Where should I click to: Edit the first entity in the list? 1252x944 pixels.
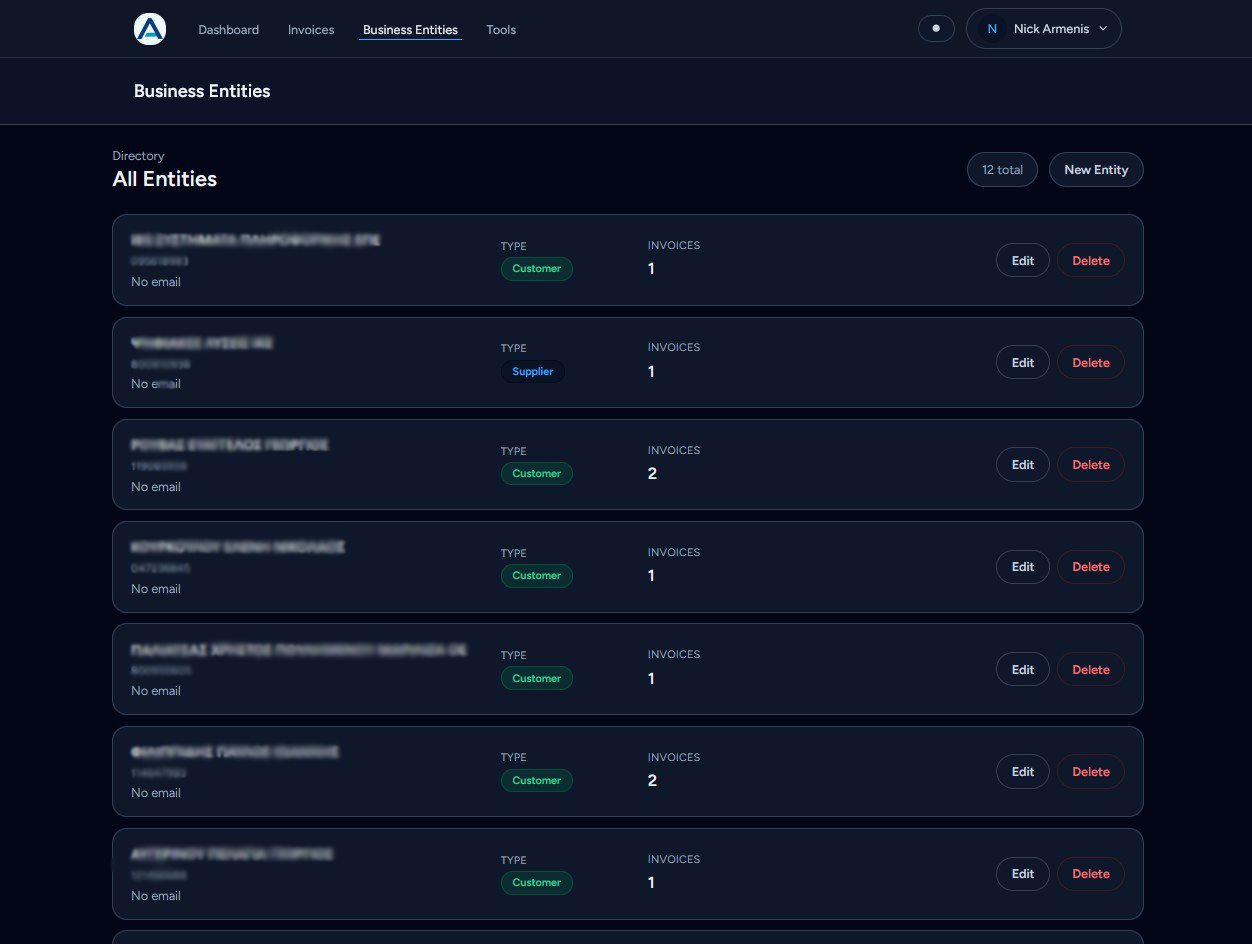coord(1022,261)
